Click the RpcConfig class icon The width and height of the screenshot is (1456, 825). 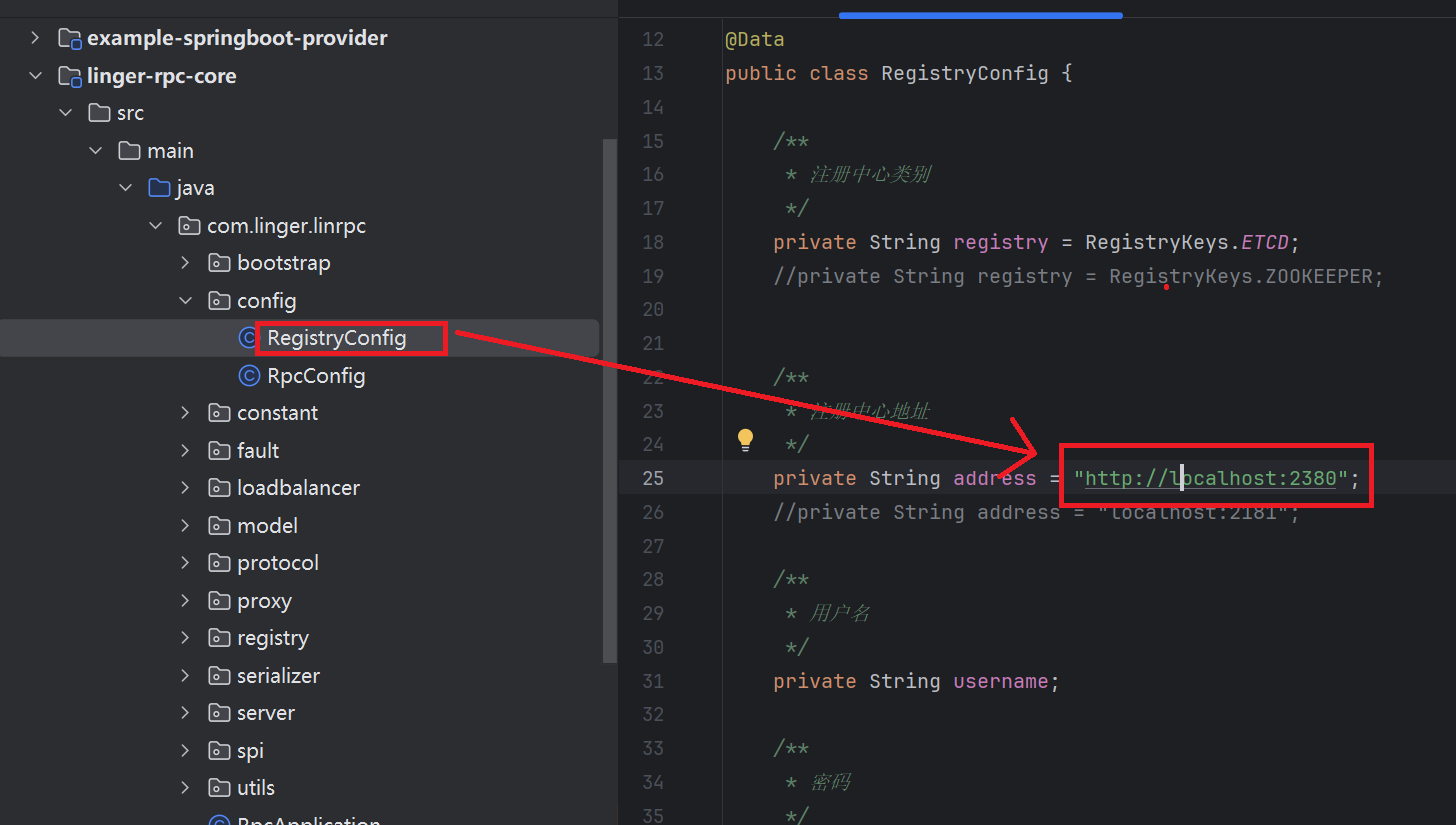[248, 376]
